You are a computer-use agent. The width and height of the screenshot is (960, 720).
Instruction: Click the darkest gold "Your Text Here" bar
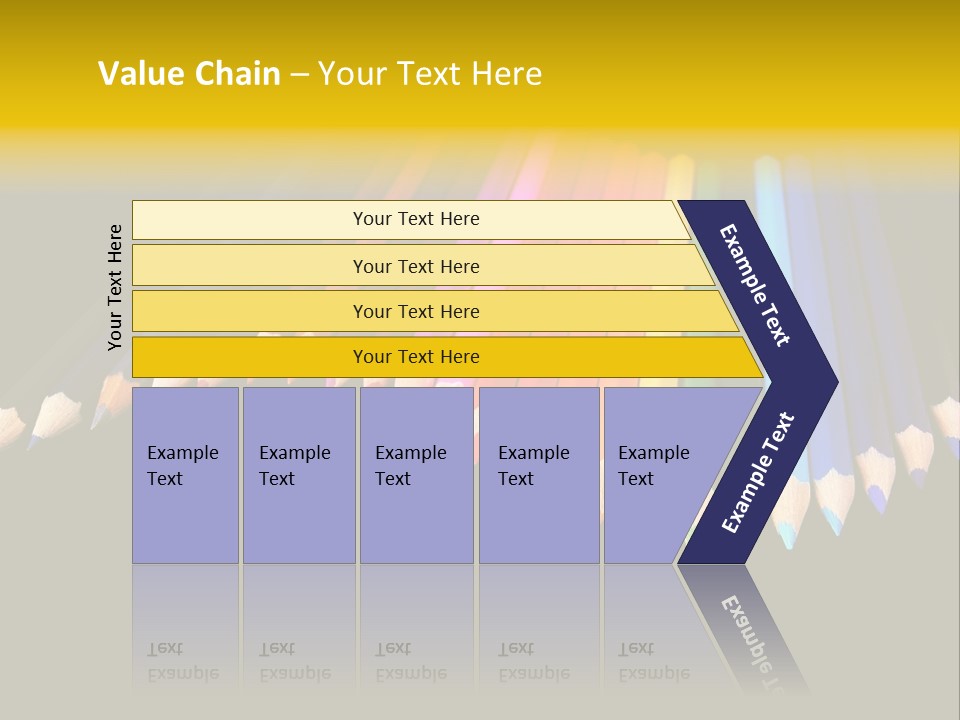tap(416, 357)
